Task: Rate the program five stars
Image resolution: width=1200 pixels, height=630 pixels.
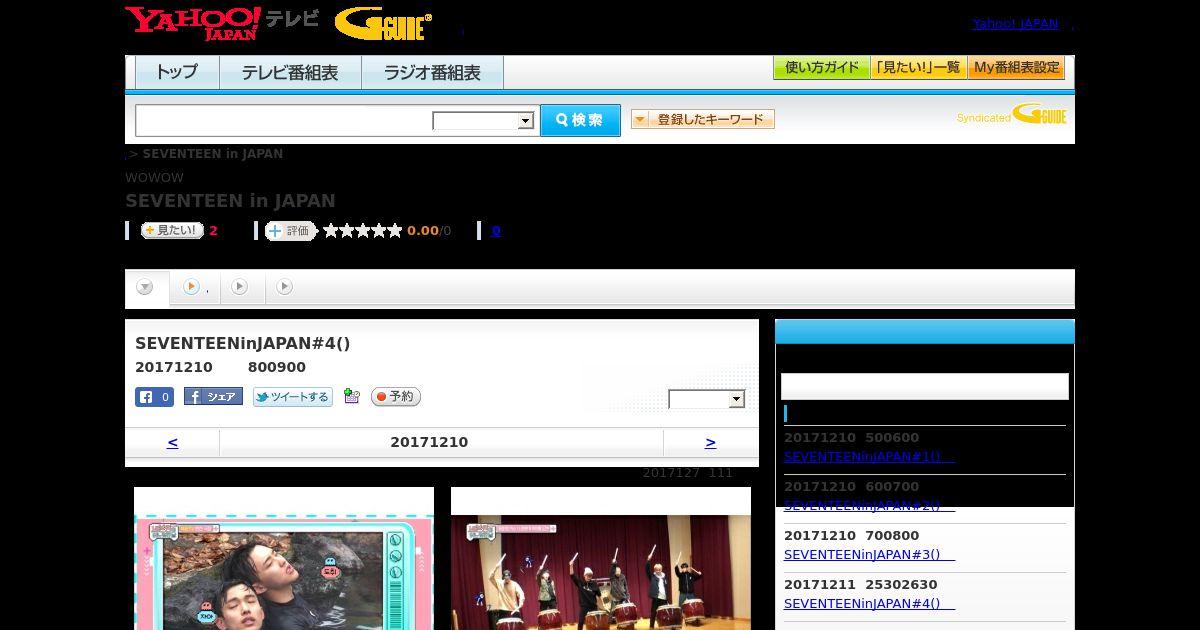Action: tap(395, 231)
